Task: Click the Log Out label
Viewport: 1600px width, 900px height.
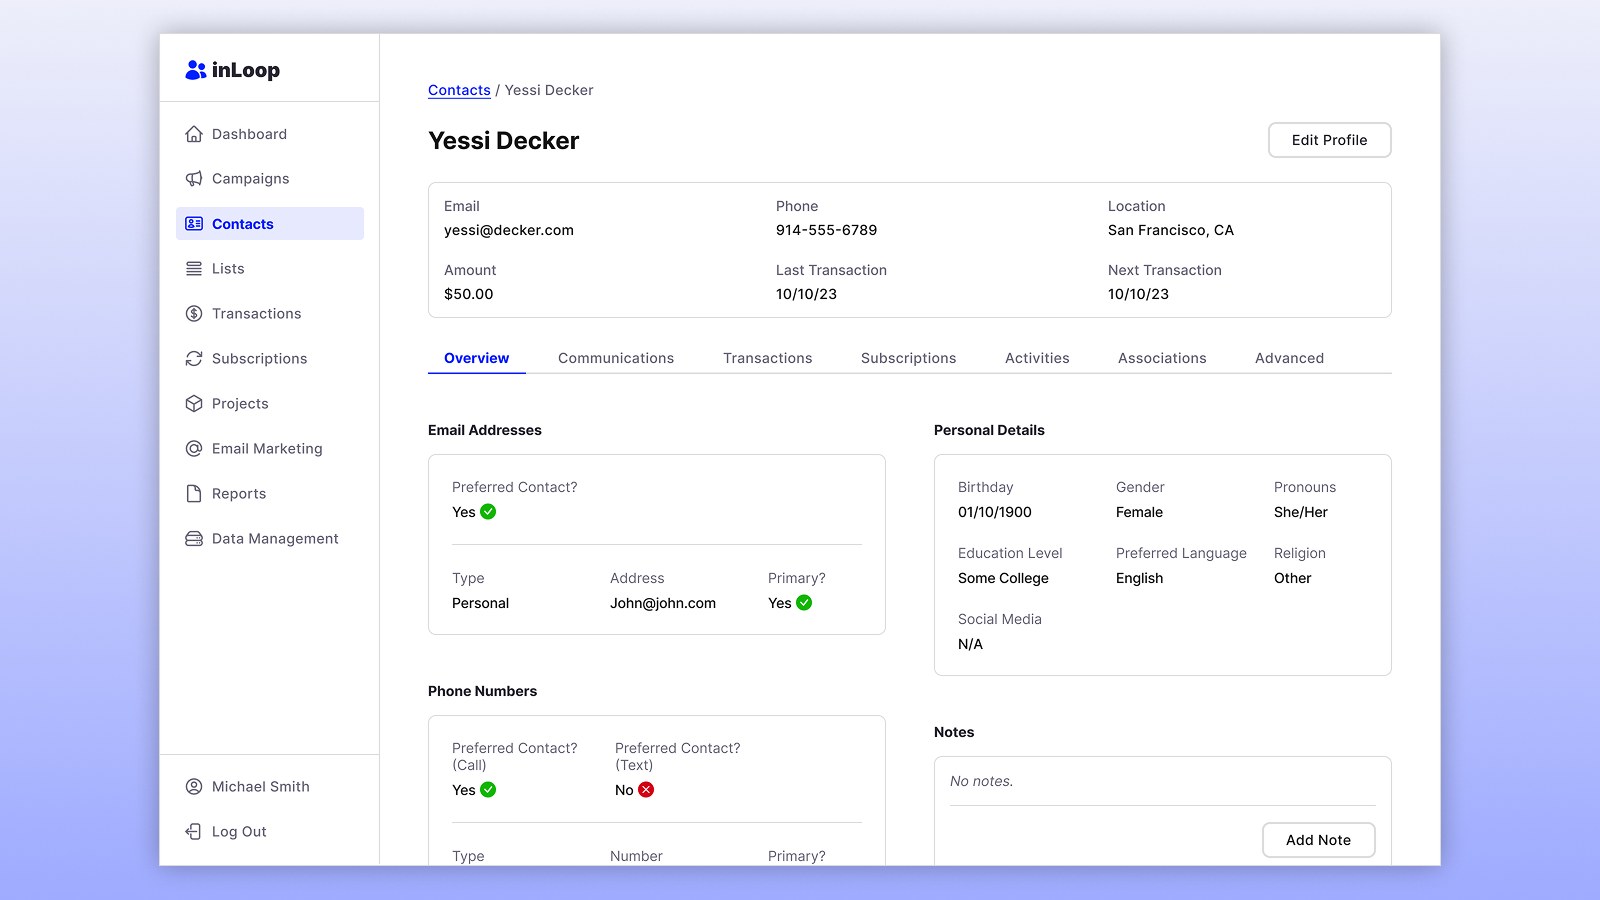Action: click(239, 832)
